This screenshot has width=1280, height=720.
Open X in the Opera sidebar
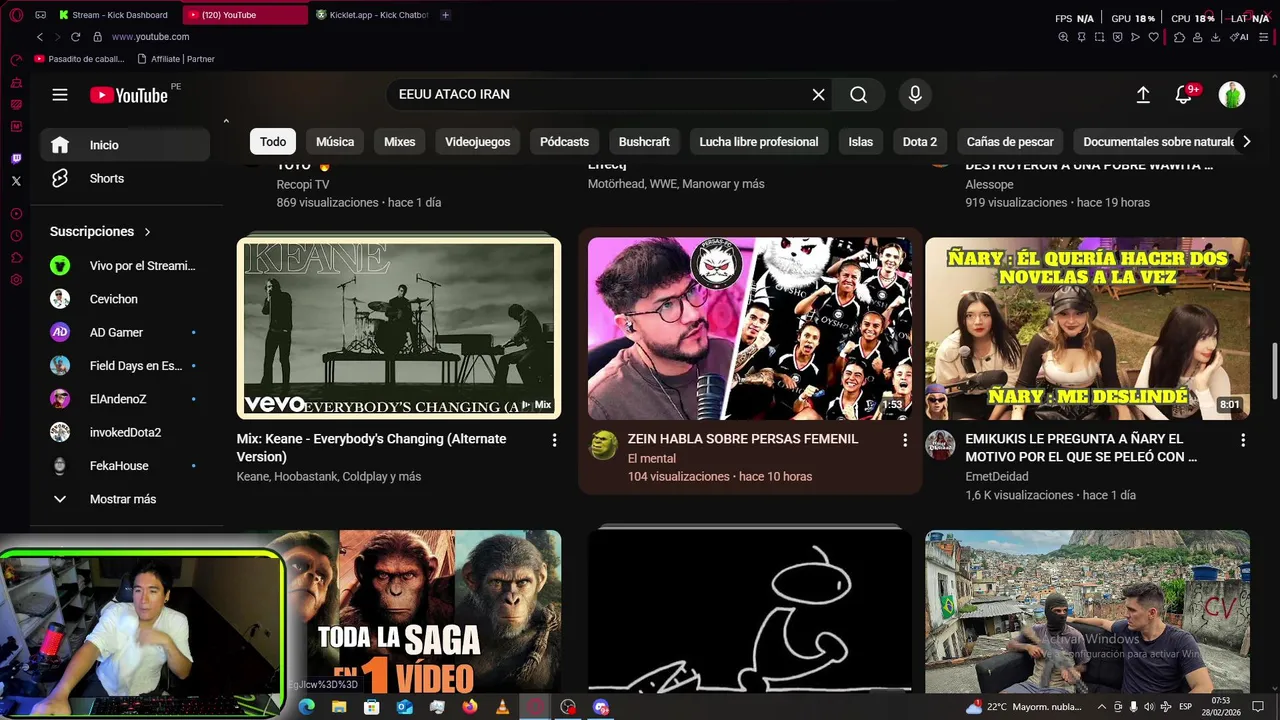click(x=16, y=181)
